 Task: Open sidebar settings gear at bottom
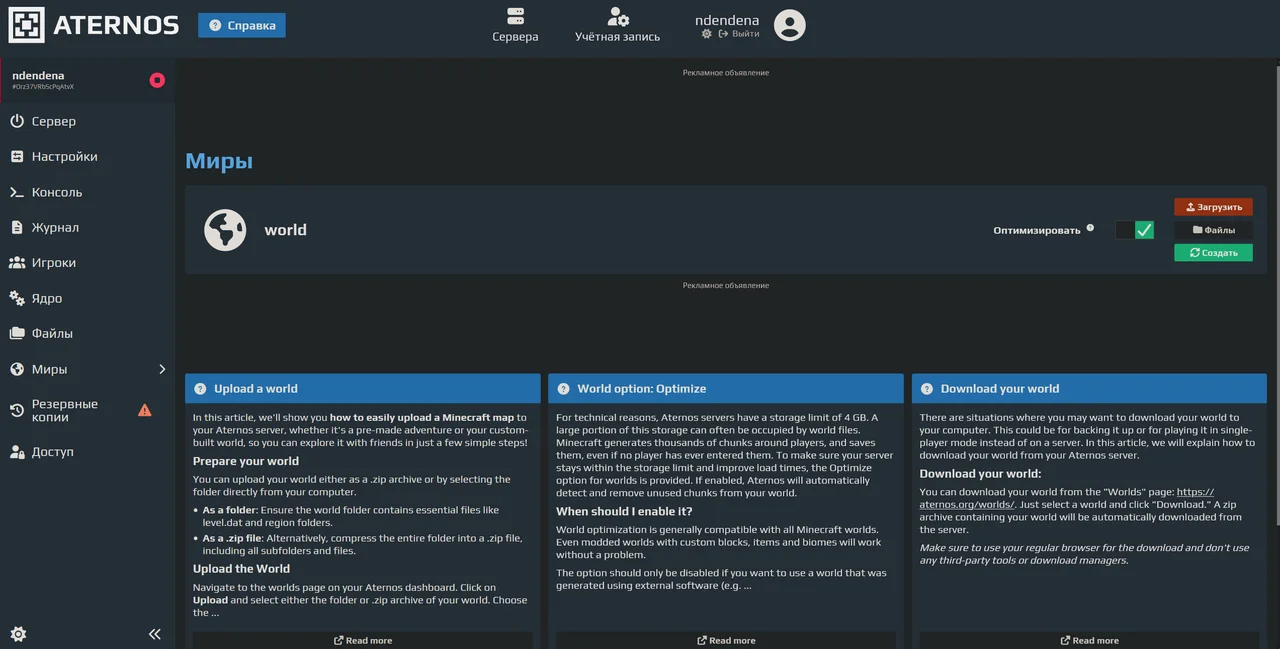click(x=18, y=634)
